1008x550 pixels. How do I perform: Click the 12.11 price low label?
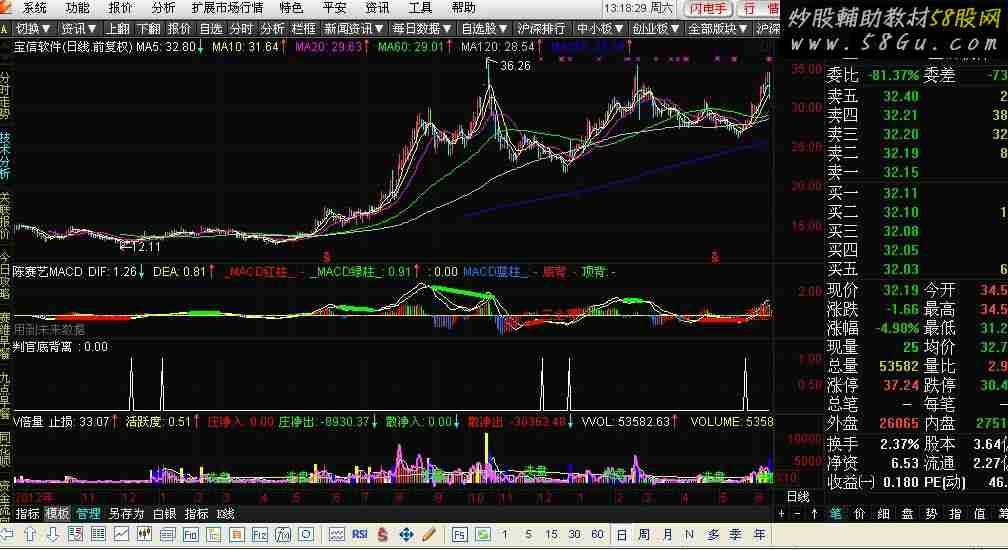pyautogui.click(x=145, y=246)
